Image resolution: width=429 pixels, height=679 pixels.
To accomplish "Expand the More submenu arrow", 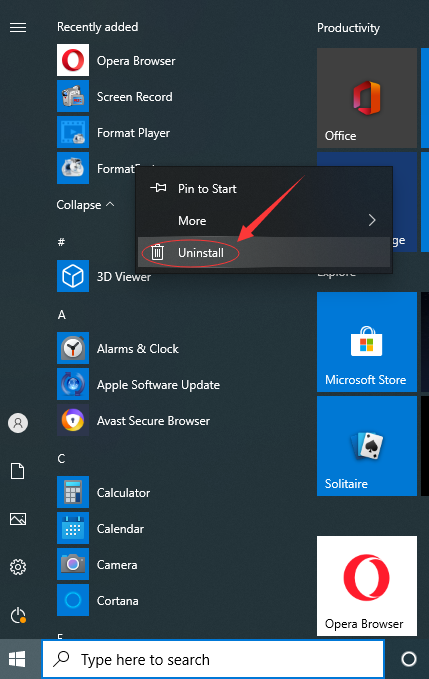I will click(372, 220).
